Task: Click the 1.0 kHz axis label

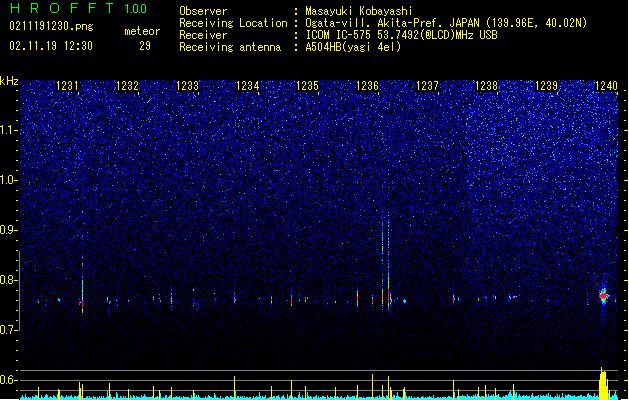Action: click(9, 180)
